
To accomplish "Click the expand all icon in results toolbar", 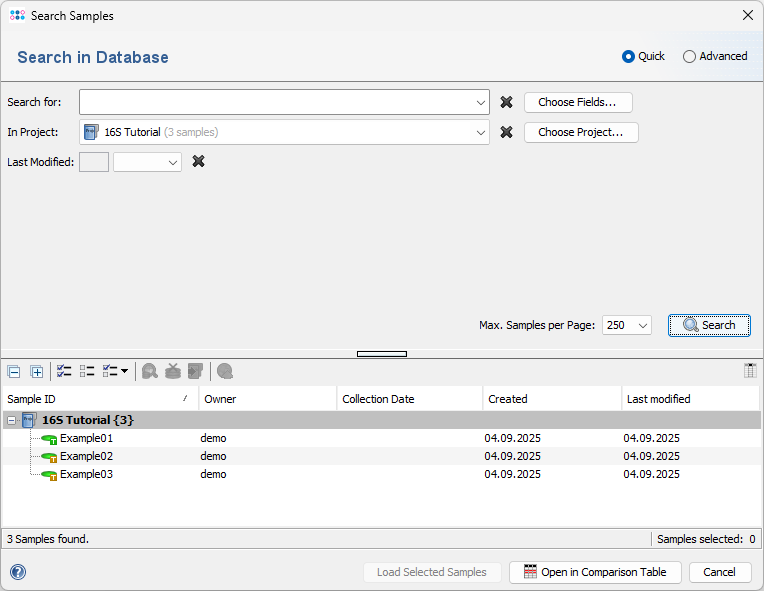I will coord(37,371).
